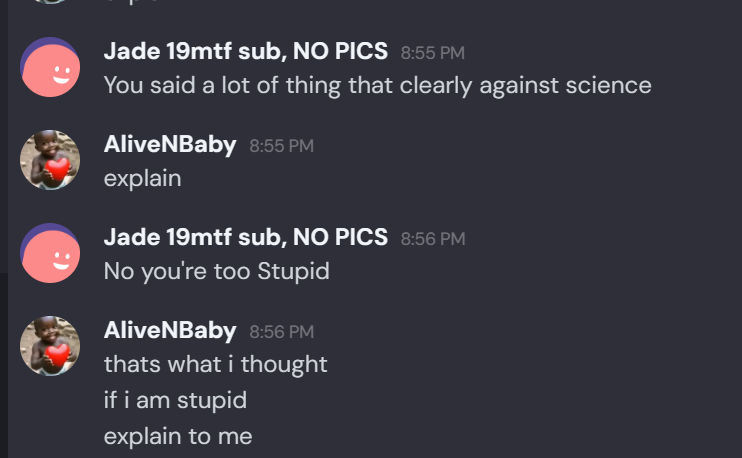Click the 8:56 PM timestamp next to Jade

pyautogui.click(x=432, y=239)
